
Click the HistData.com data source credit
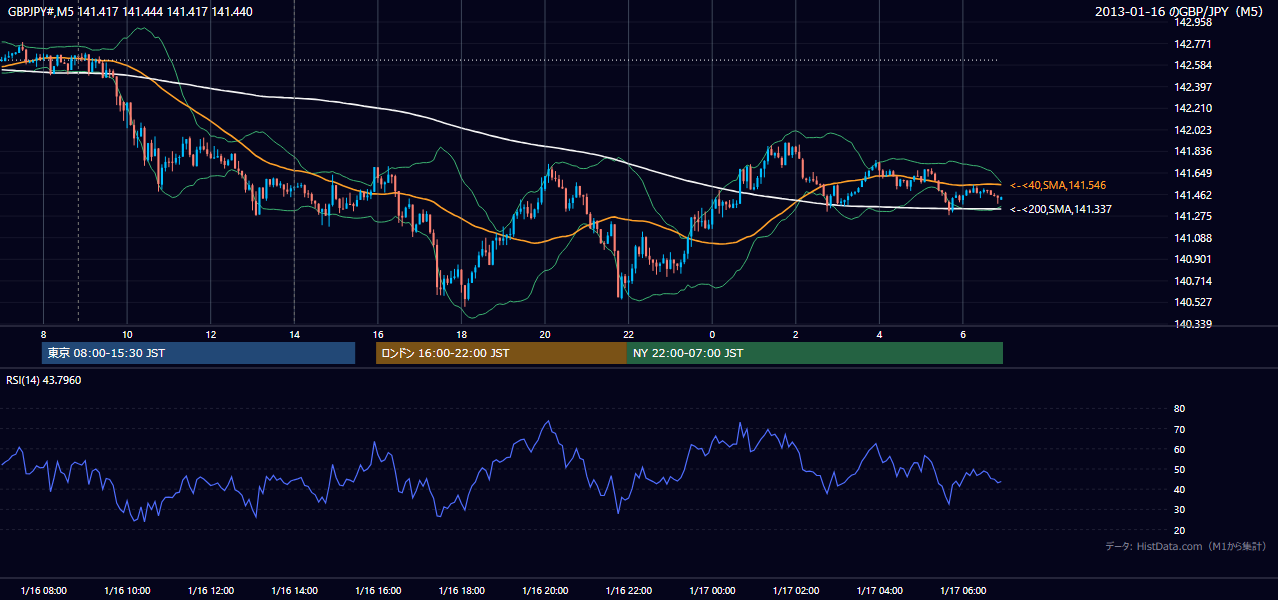pyautogui.click(x=1186, y=546)
